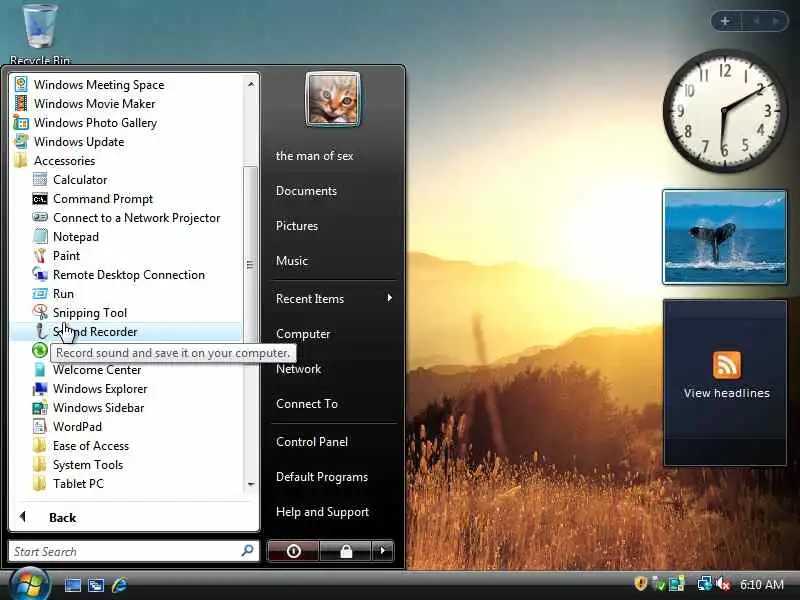Image resolution: width=800 pixels, height=600 pixels.
Task: Click the RSS feed headlines icon
Action: (x=727, y=364)
